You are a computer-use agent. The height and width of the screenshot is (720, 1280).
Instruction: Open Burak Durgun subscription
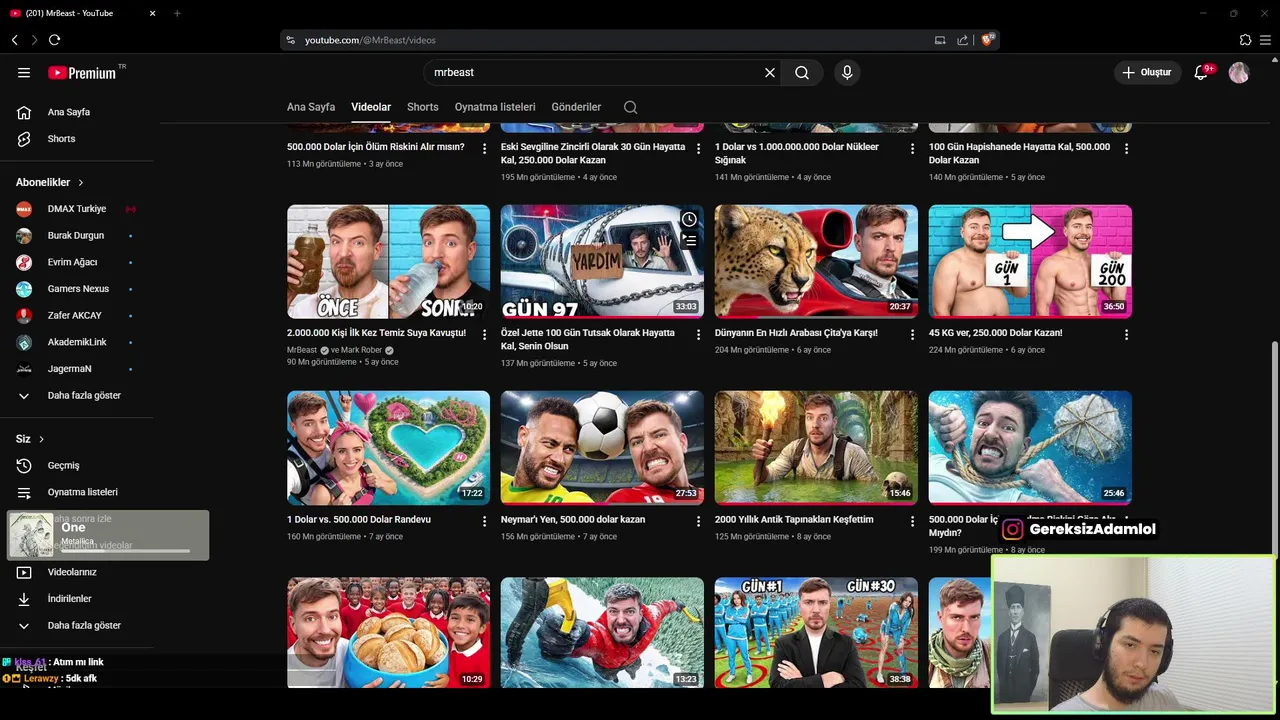tap(77, 235)
